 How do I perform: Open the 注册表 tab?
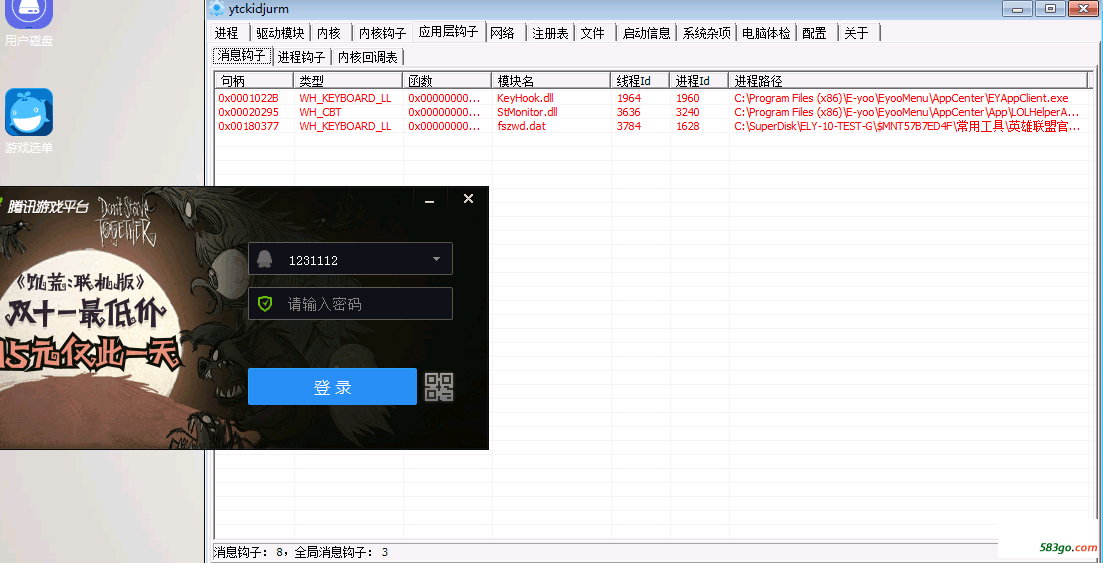click(x=550, y=33)
